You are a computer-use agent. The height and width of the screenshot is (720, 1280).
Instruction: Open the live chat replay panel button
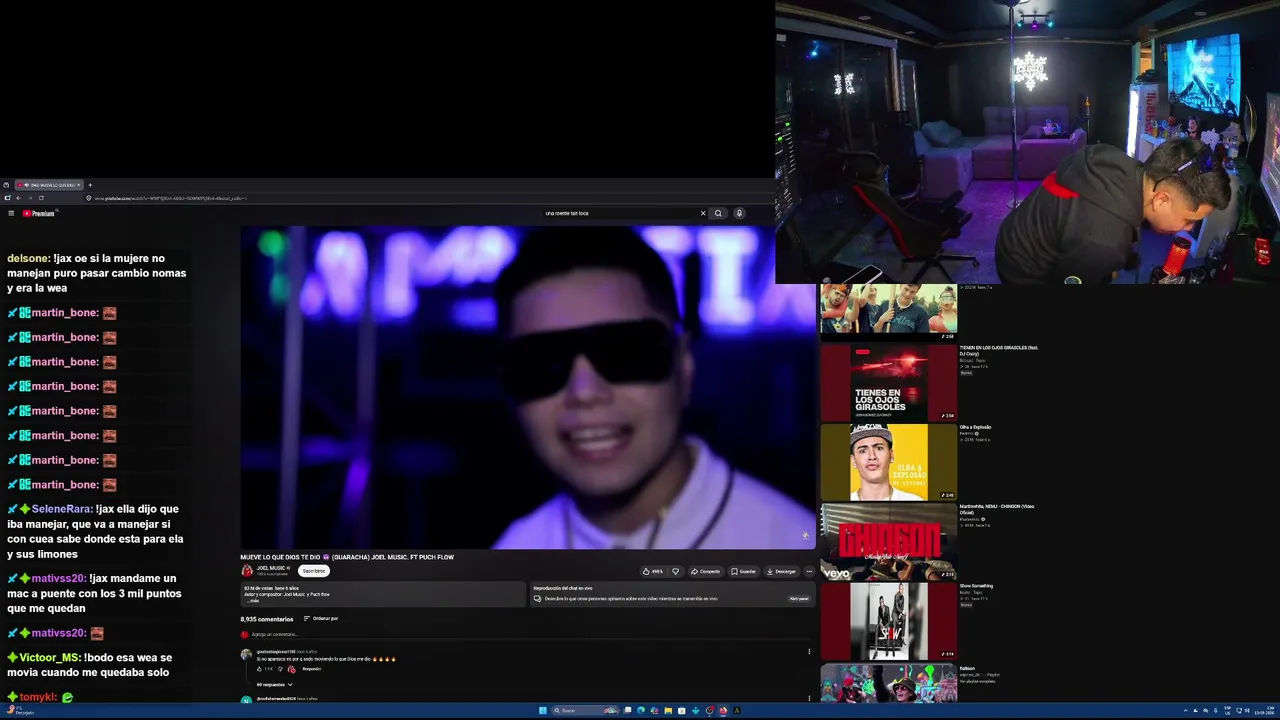coord(799,599)
